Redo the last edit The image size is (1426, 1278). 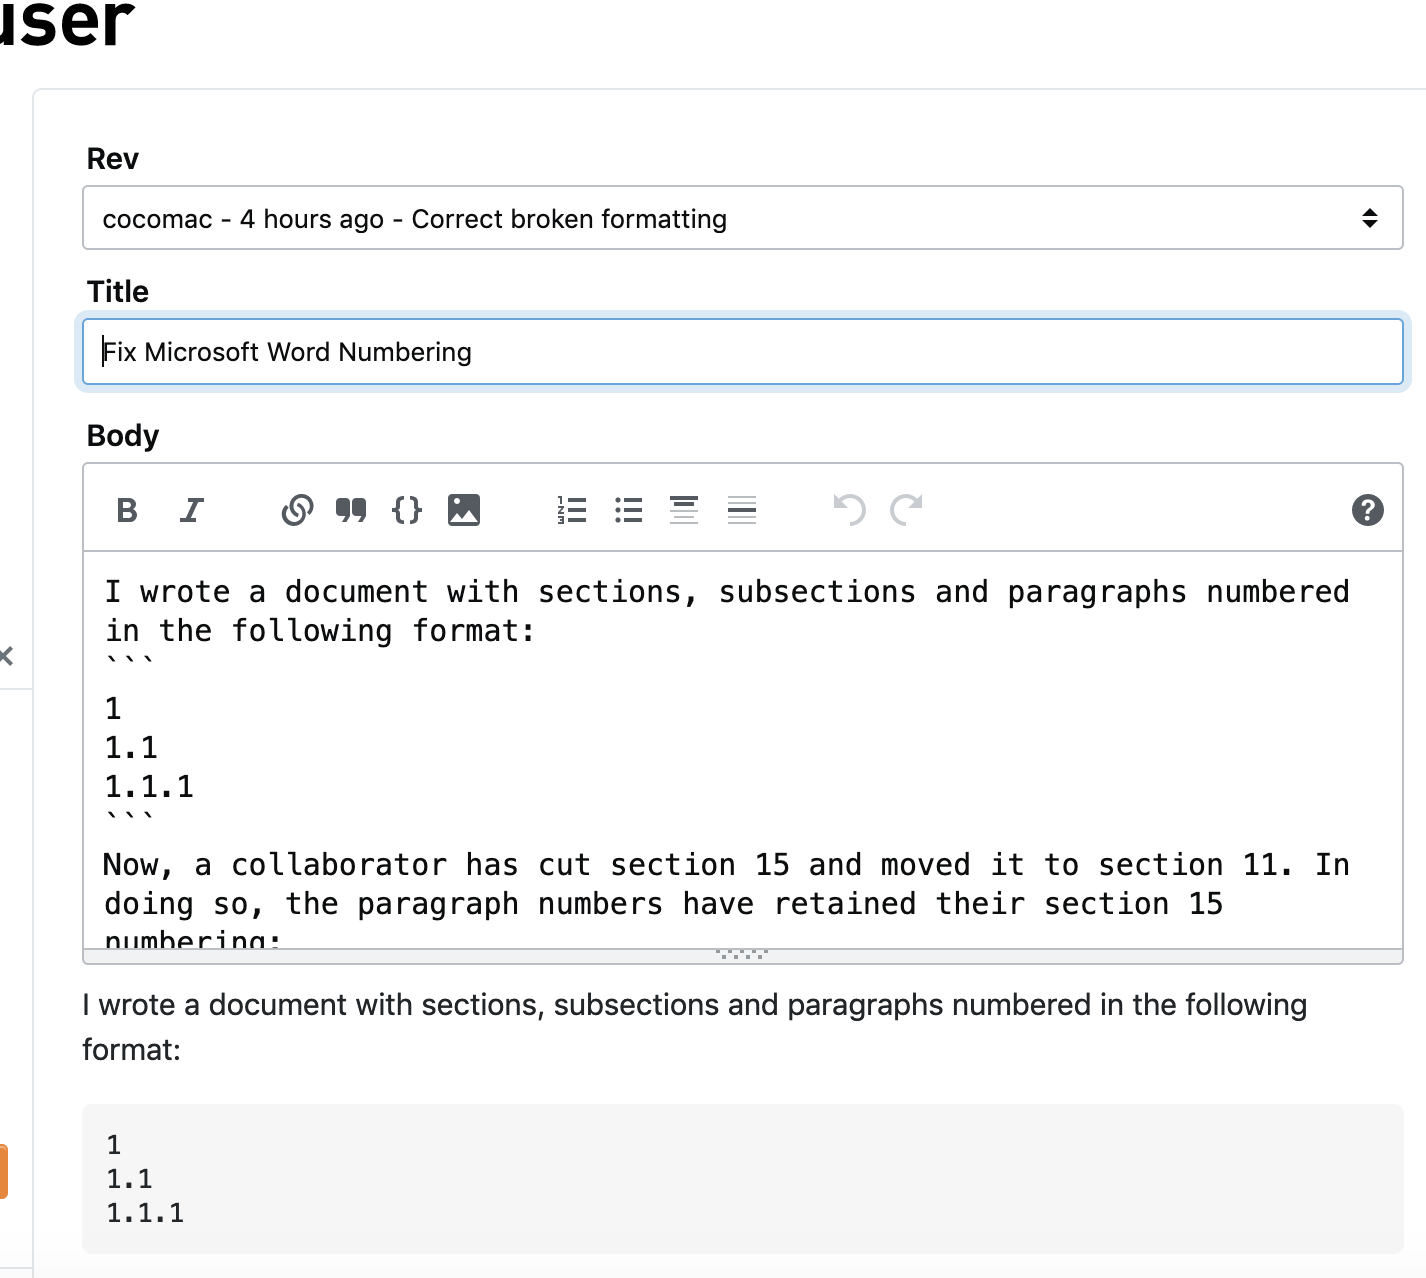906,510
